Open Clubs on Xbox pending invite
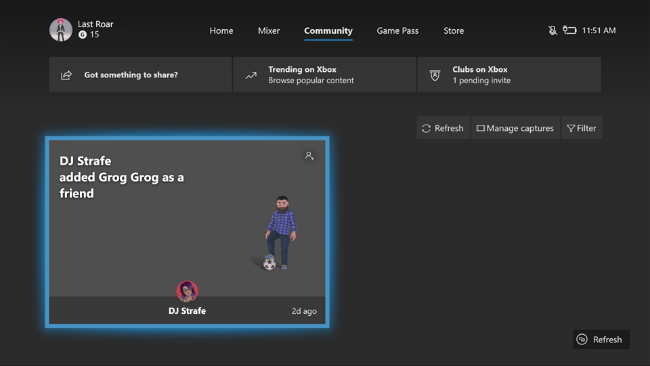650x366 pixels. [x=509, y=75]
